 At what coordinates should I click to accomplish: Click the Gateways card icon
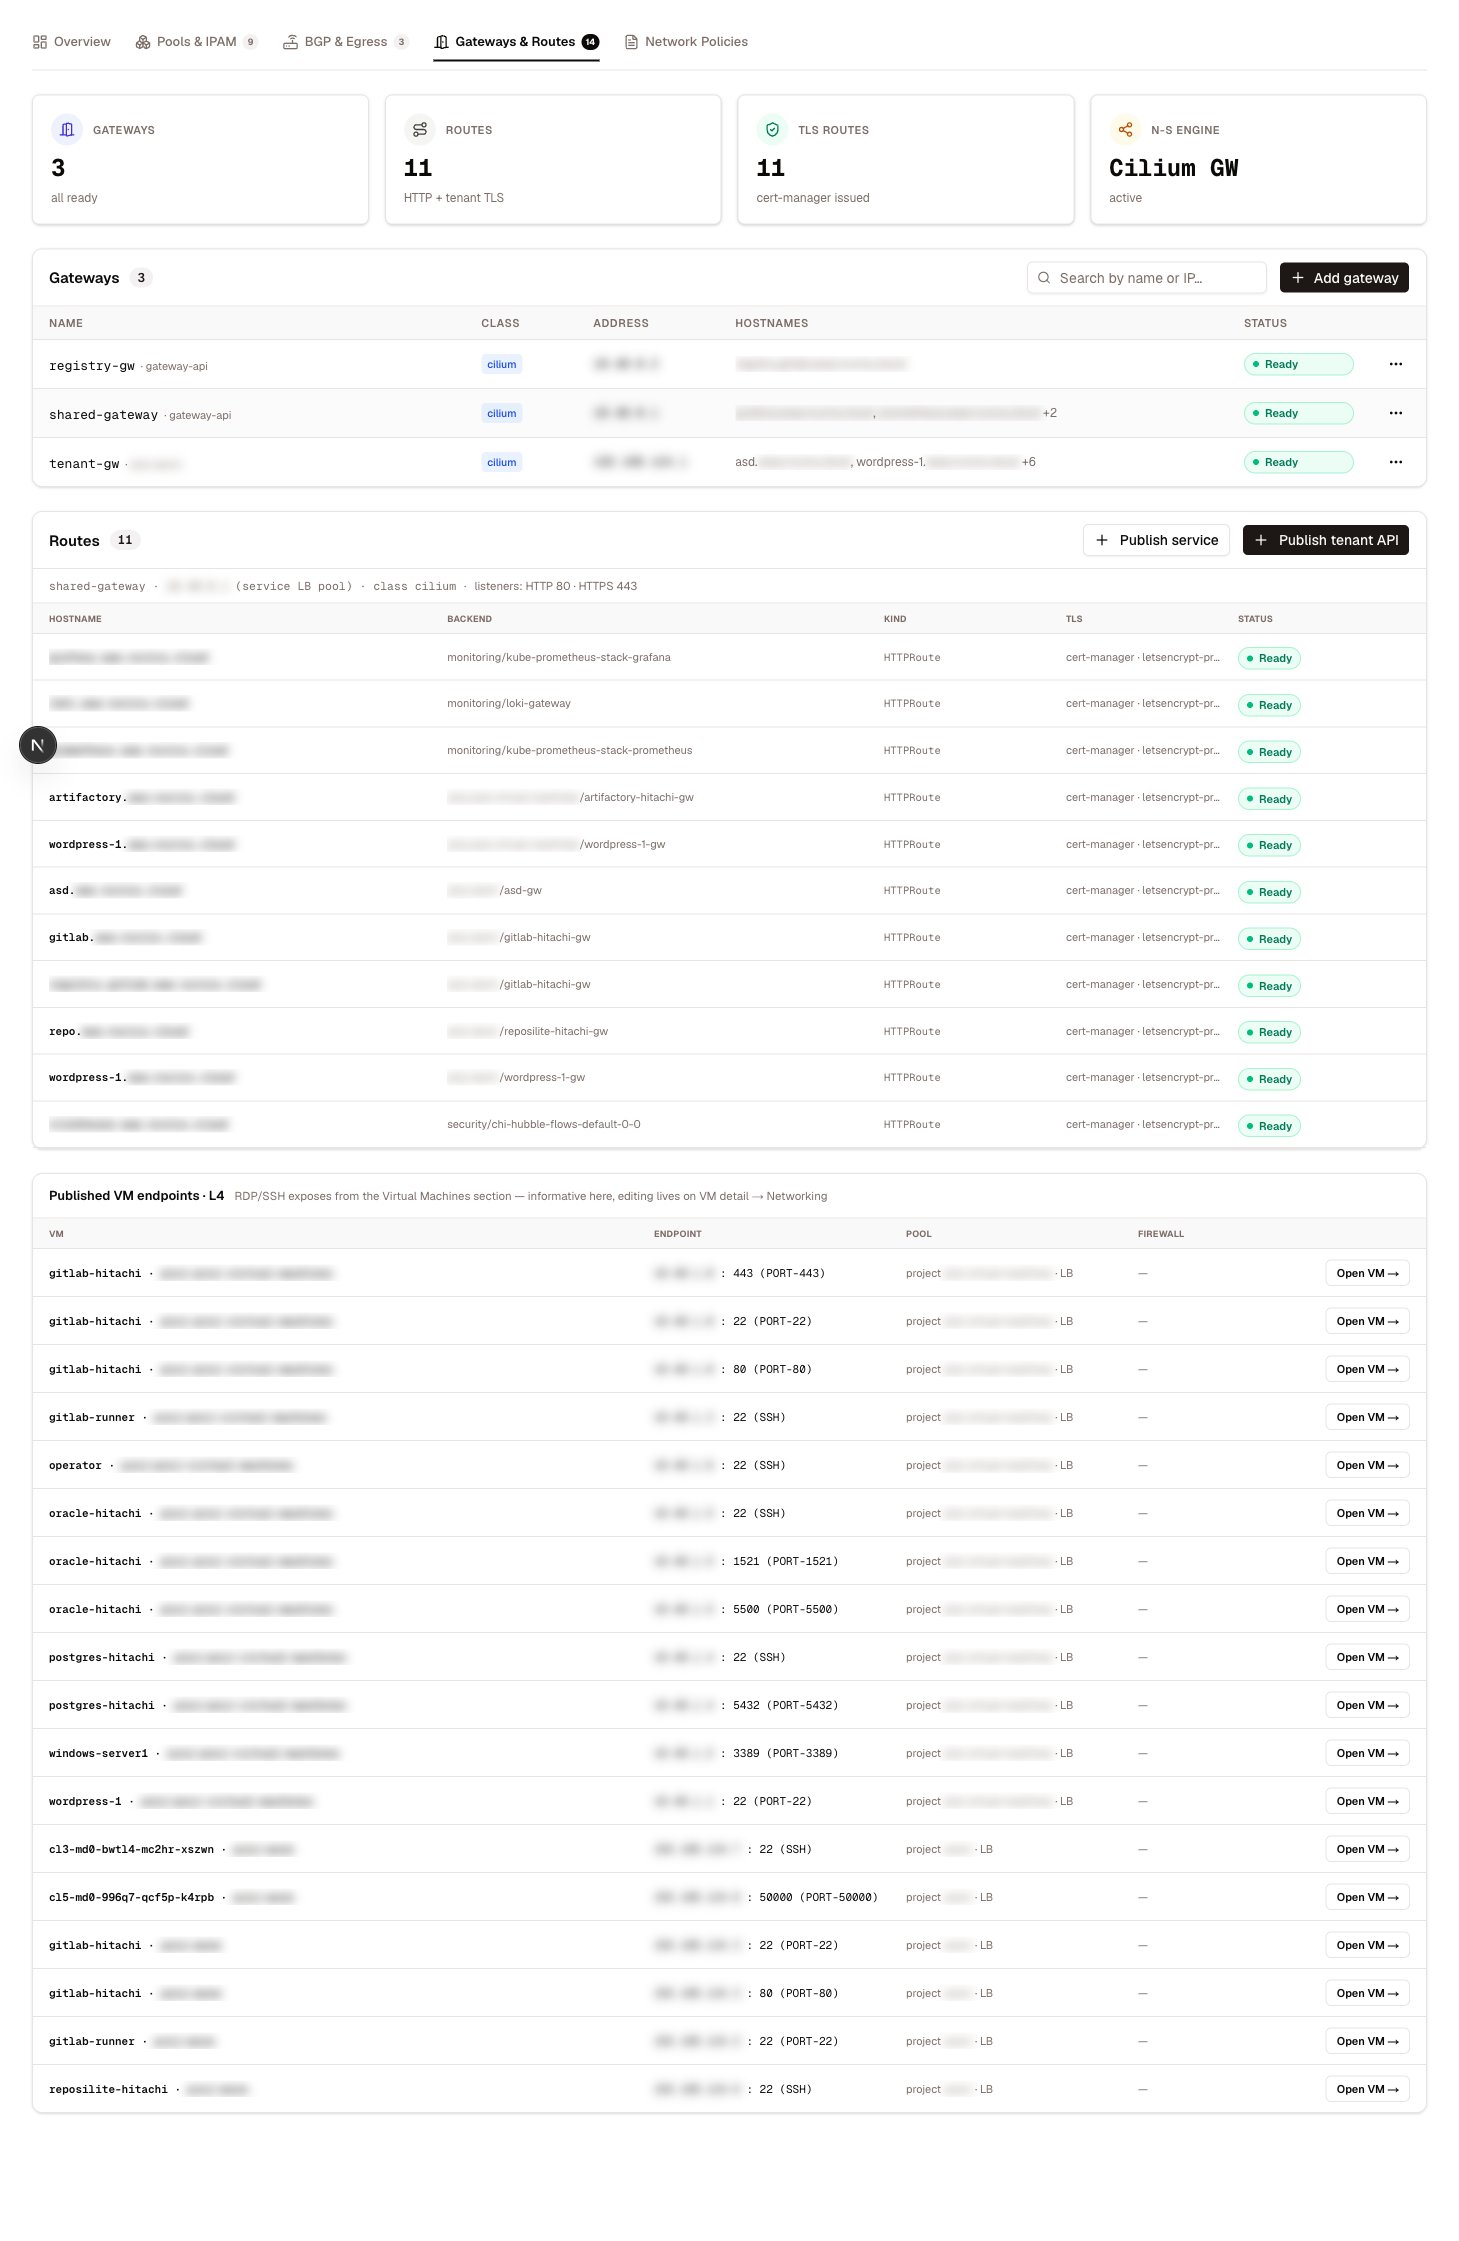pyautogui.click(x=67, y=129)
